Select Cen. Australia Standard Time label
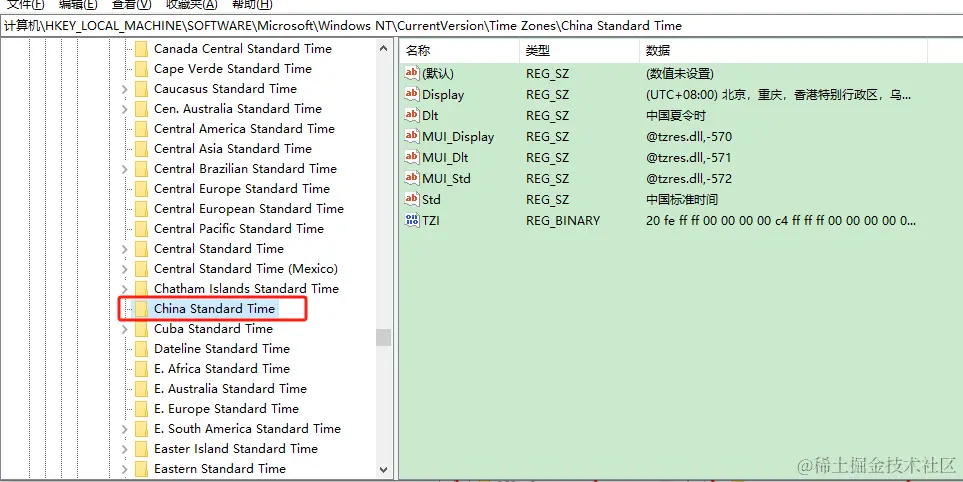 238,109
